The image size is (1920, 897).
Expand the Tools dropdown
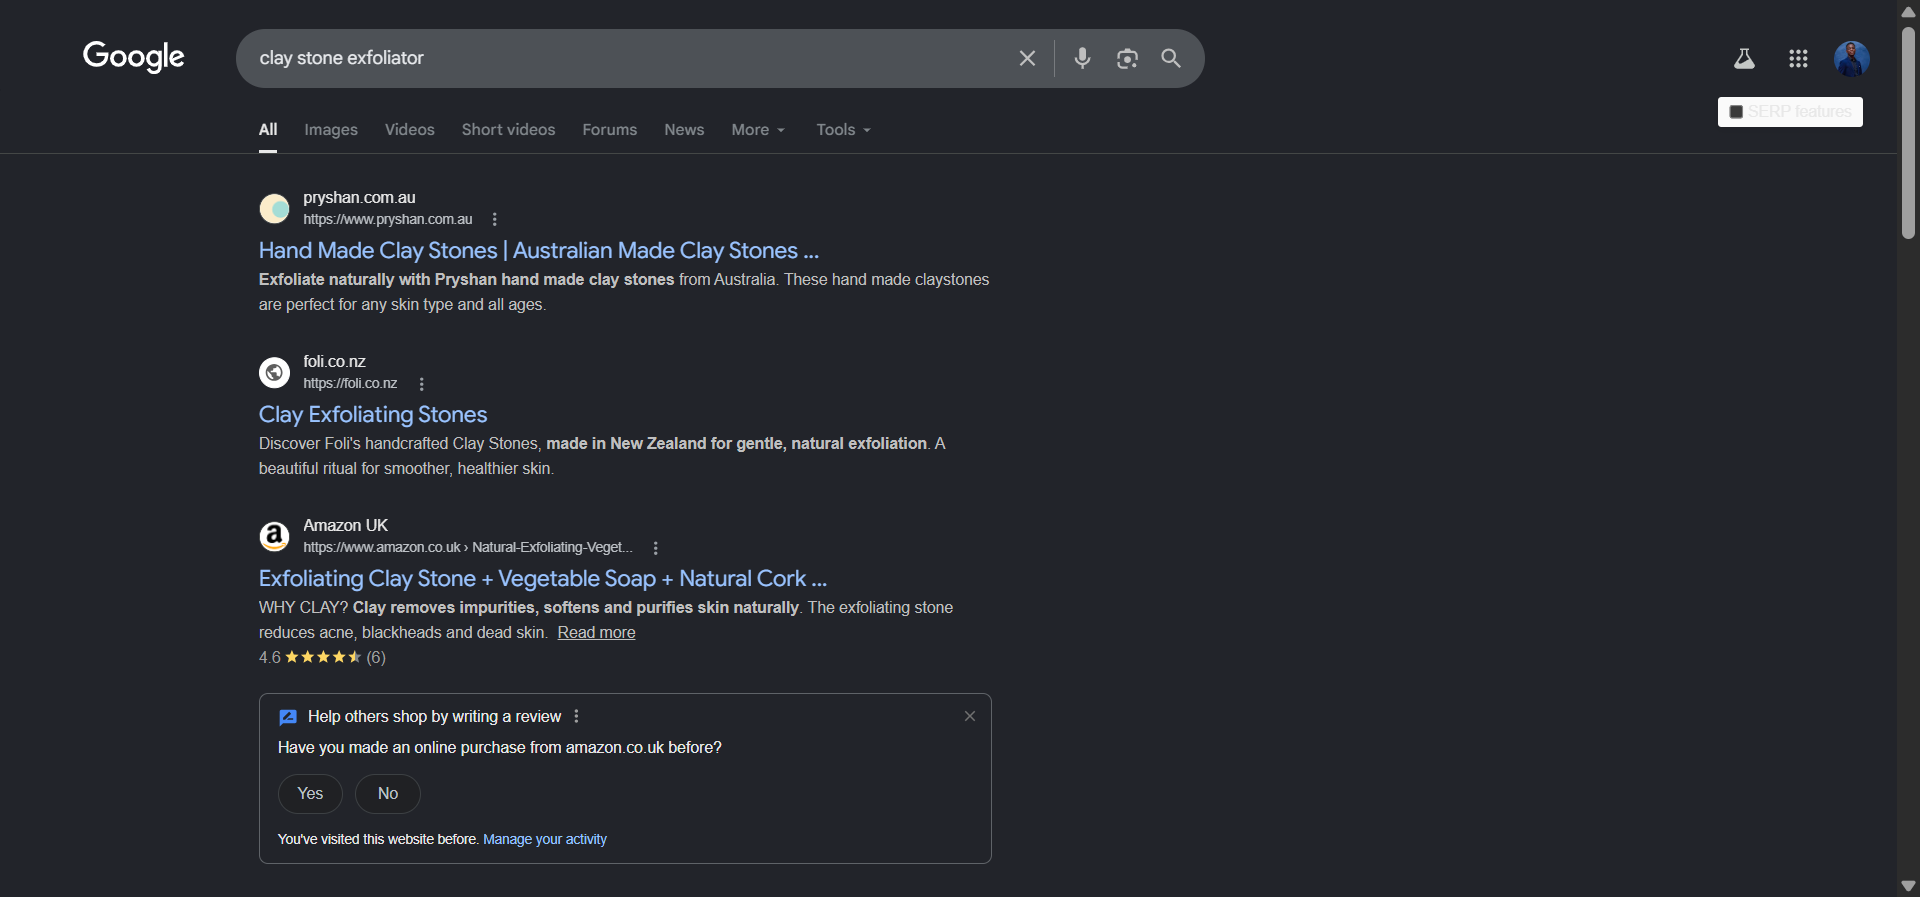click(843, 130)
